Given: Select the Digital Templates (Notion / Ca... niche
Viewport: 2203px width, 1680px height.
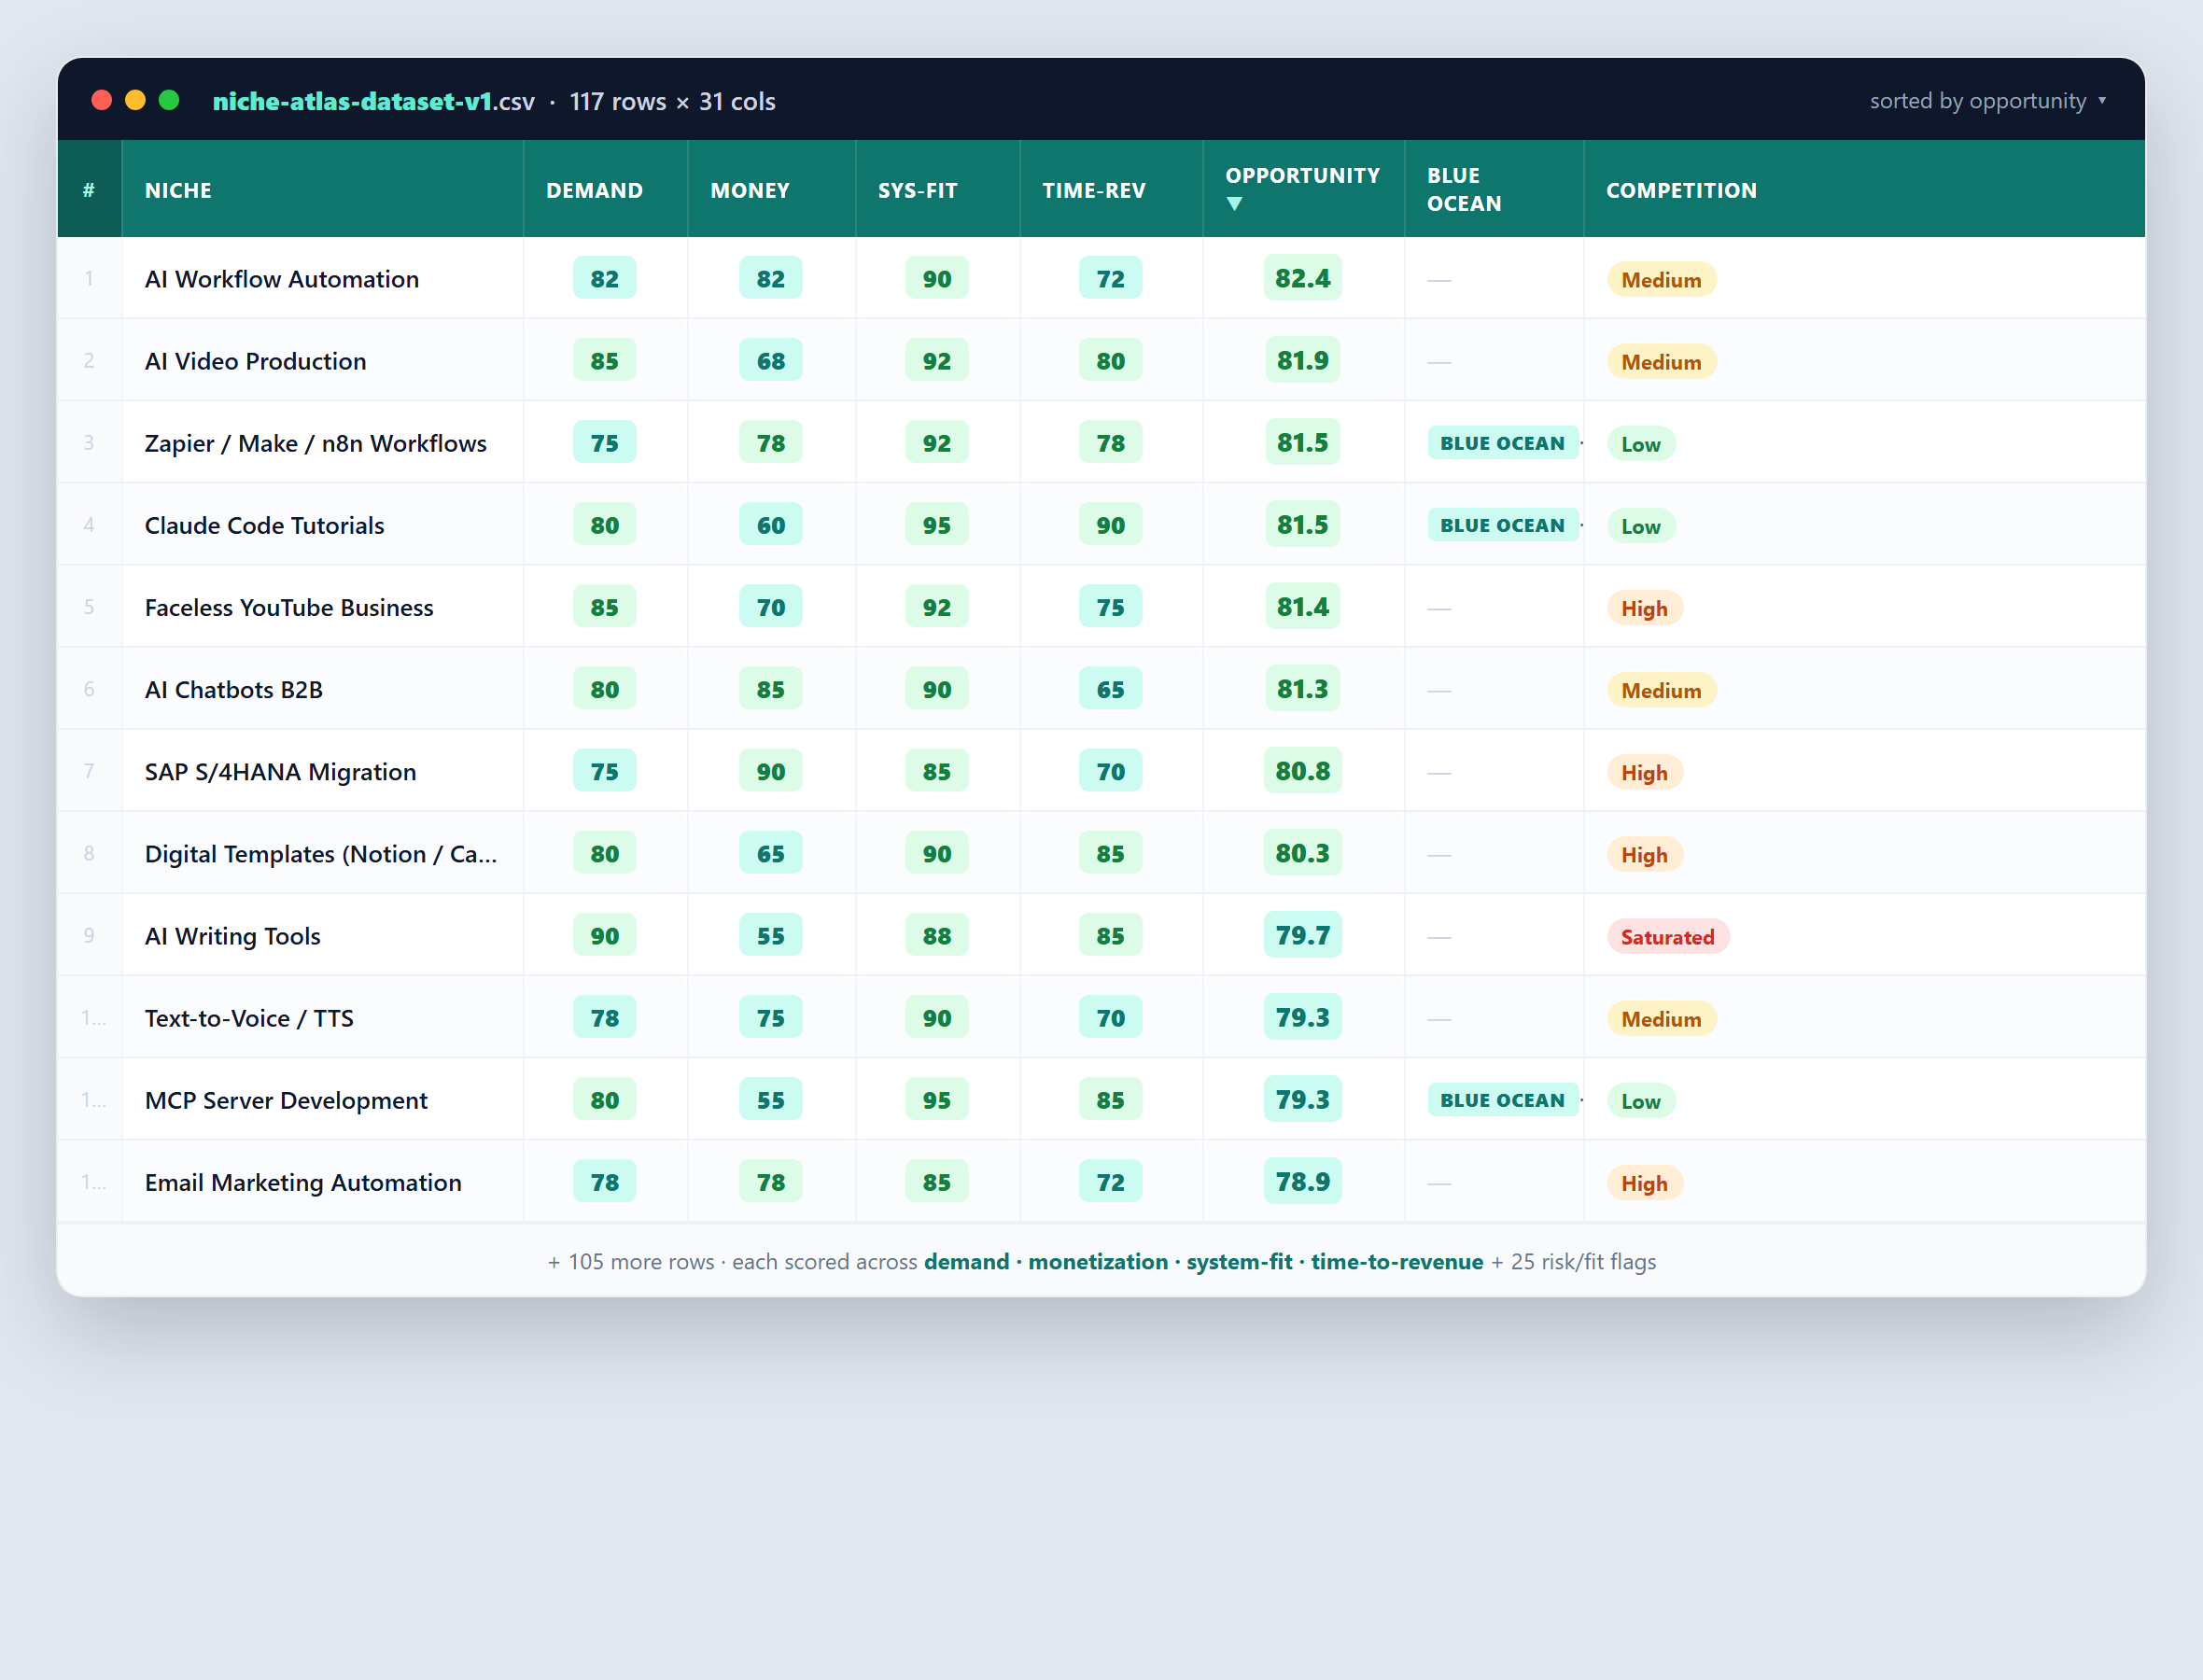Looking at the screenshot, I should [320, 854].
